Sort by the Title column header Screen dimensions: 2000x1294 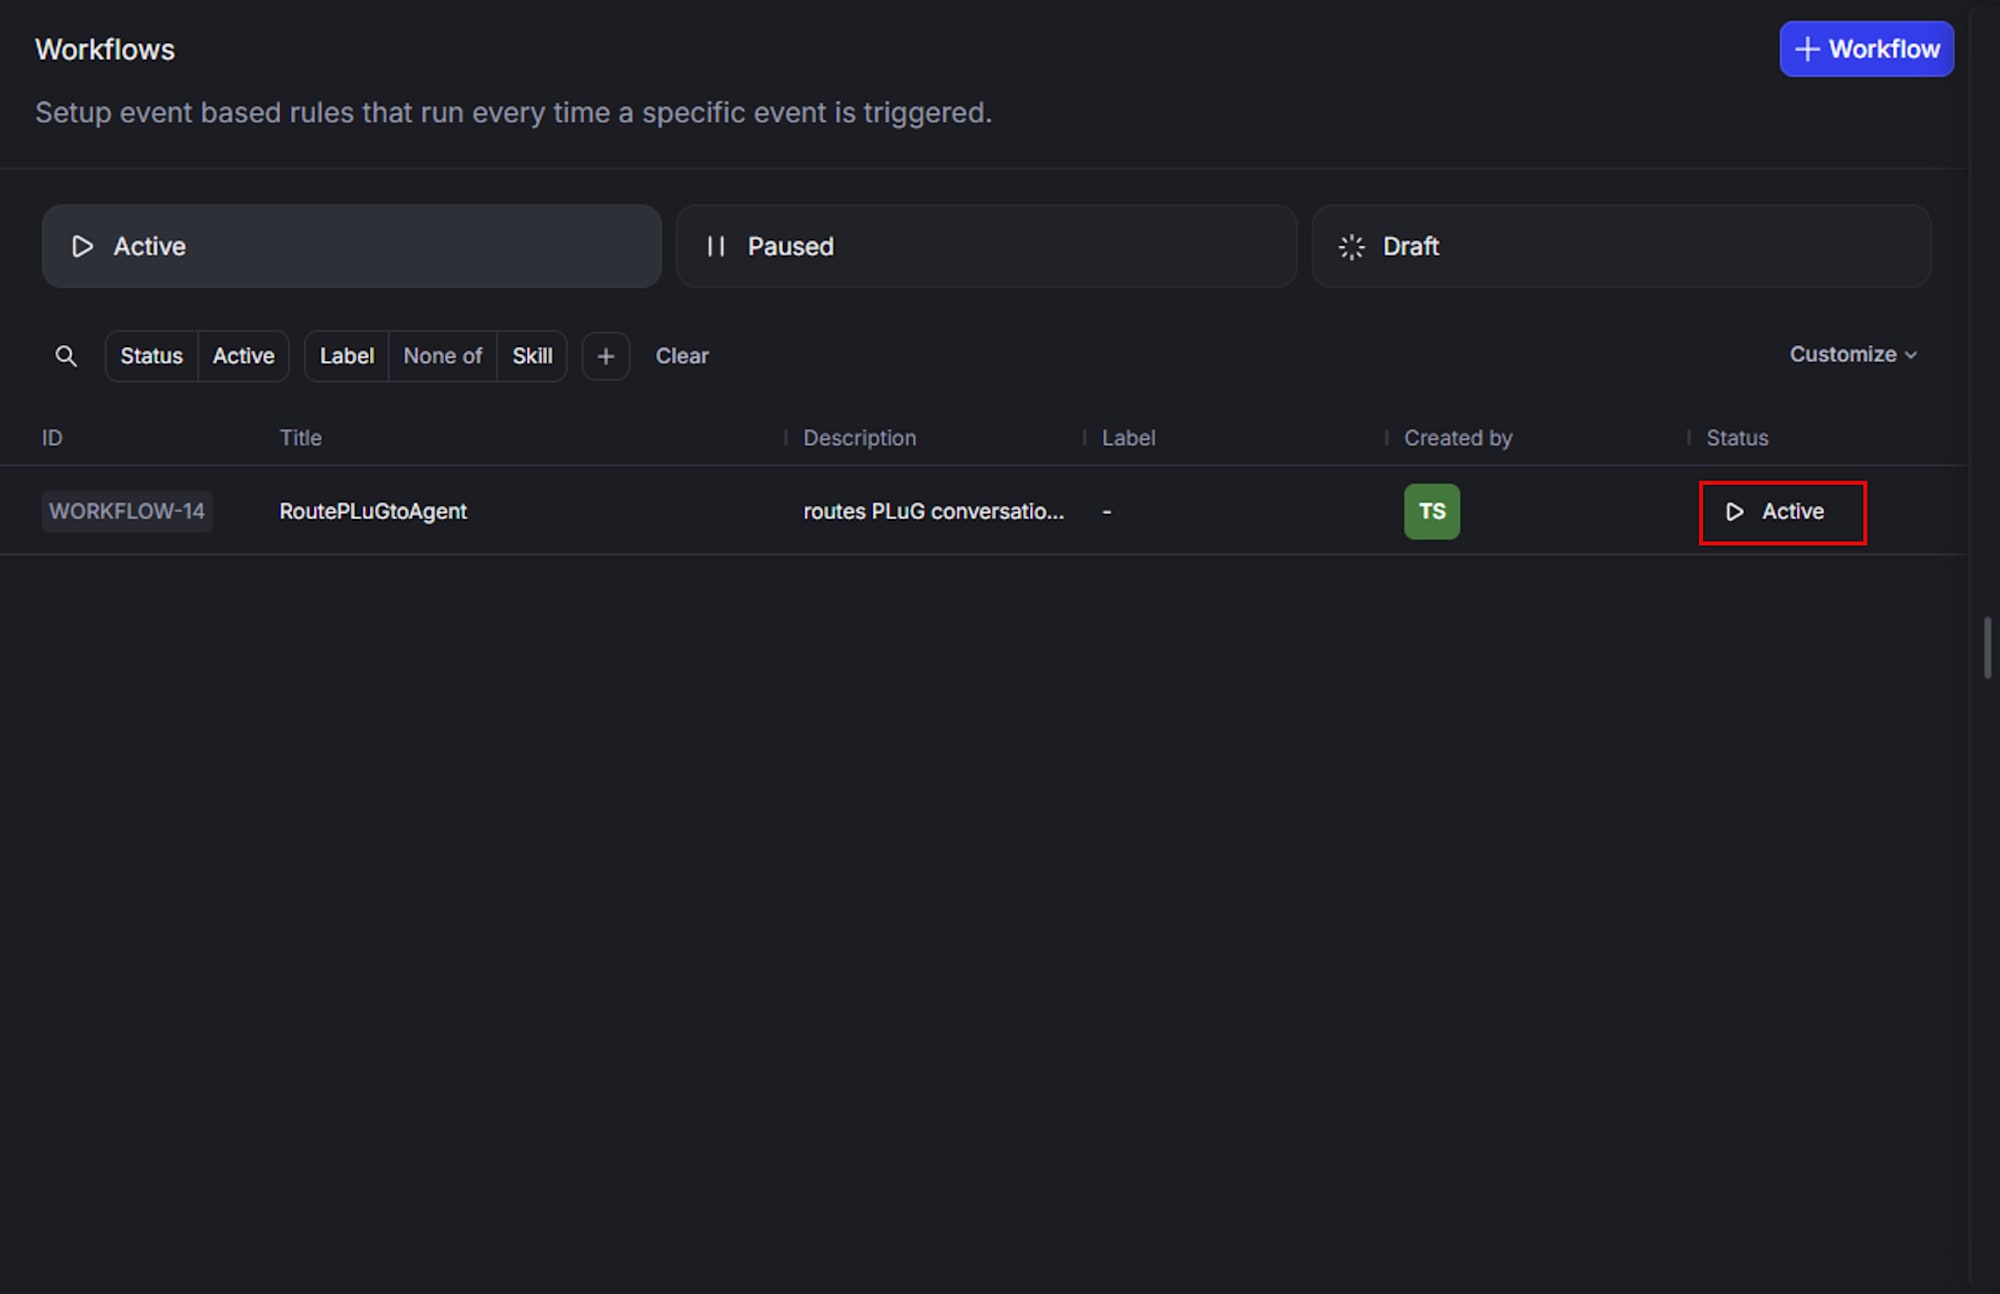pyautogui.click(x=301, y=438)
